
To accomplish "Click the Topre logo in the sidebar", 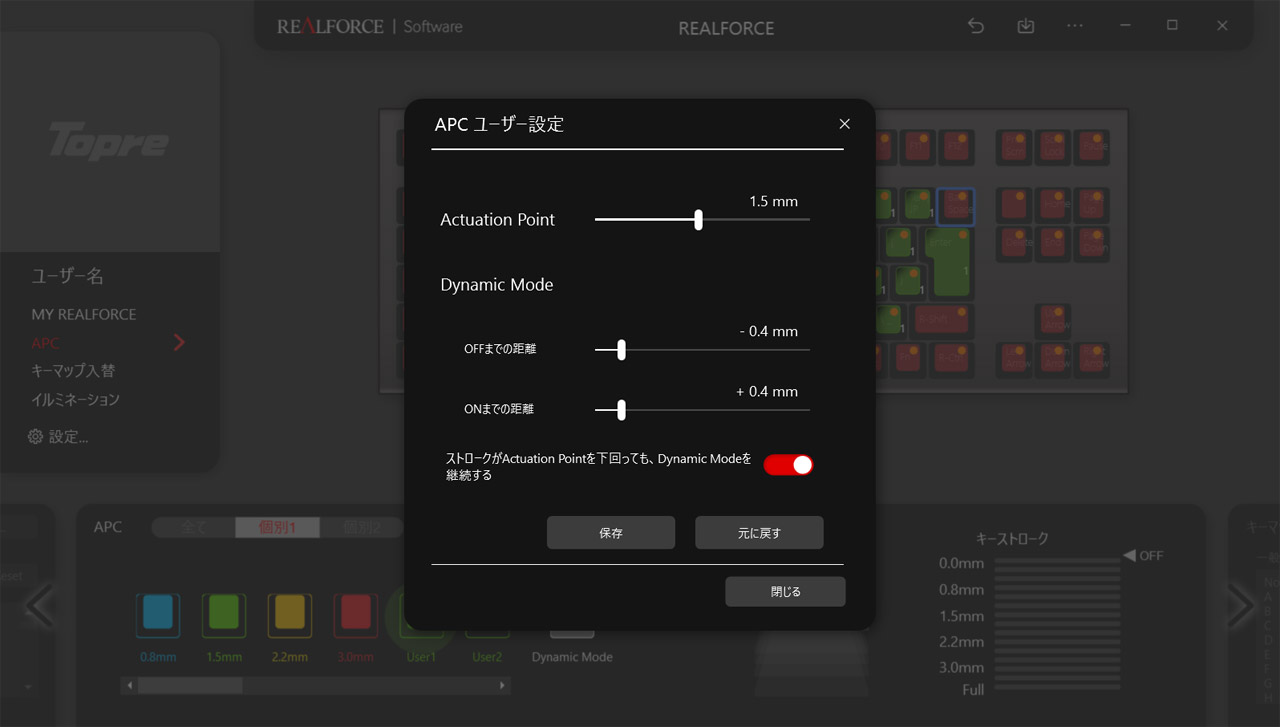I will [110, 143].
